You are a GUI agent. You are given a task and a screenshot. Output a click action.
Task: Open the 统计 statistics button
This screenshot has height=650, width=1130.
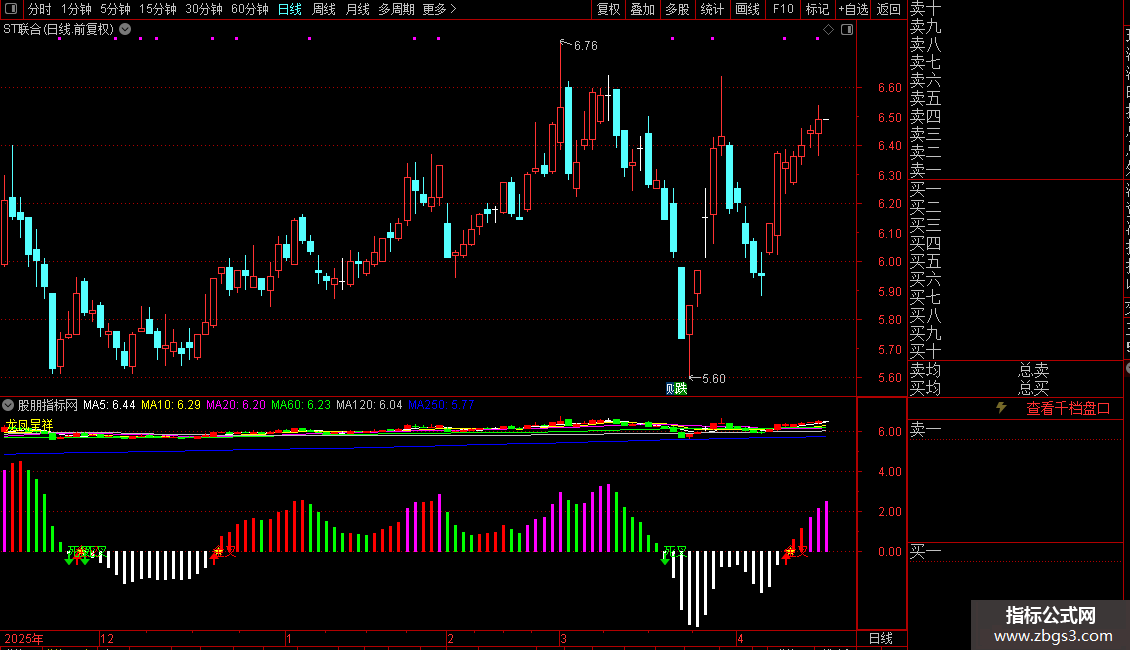[712, 9]
